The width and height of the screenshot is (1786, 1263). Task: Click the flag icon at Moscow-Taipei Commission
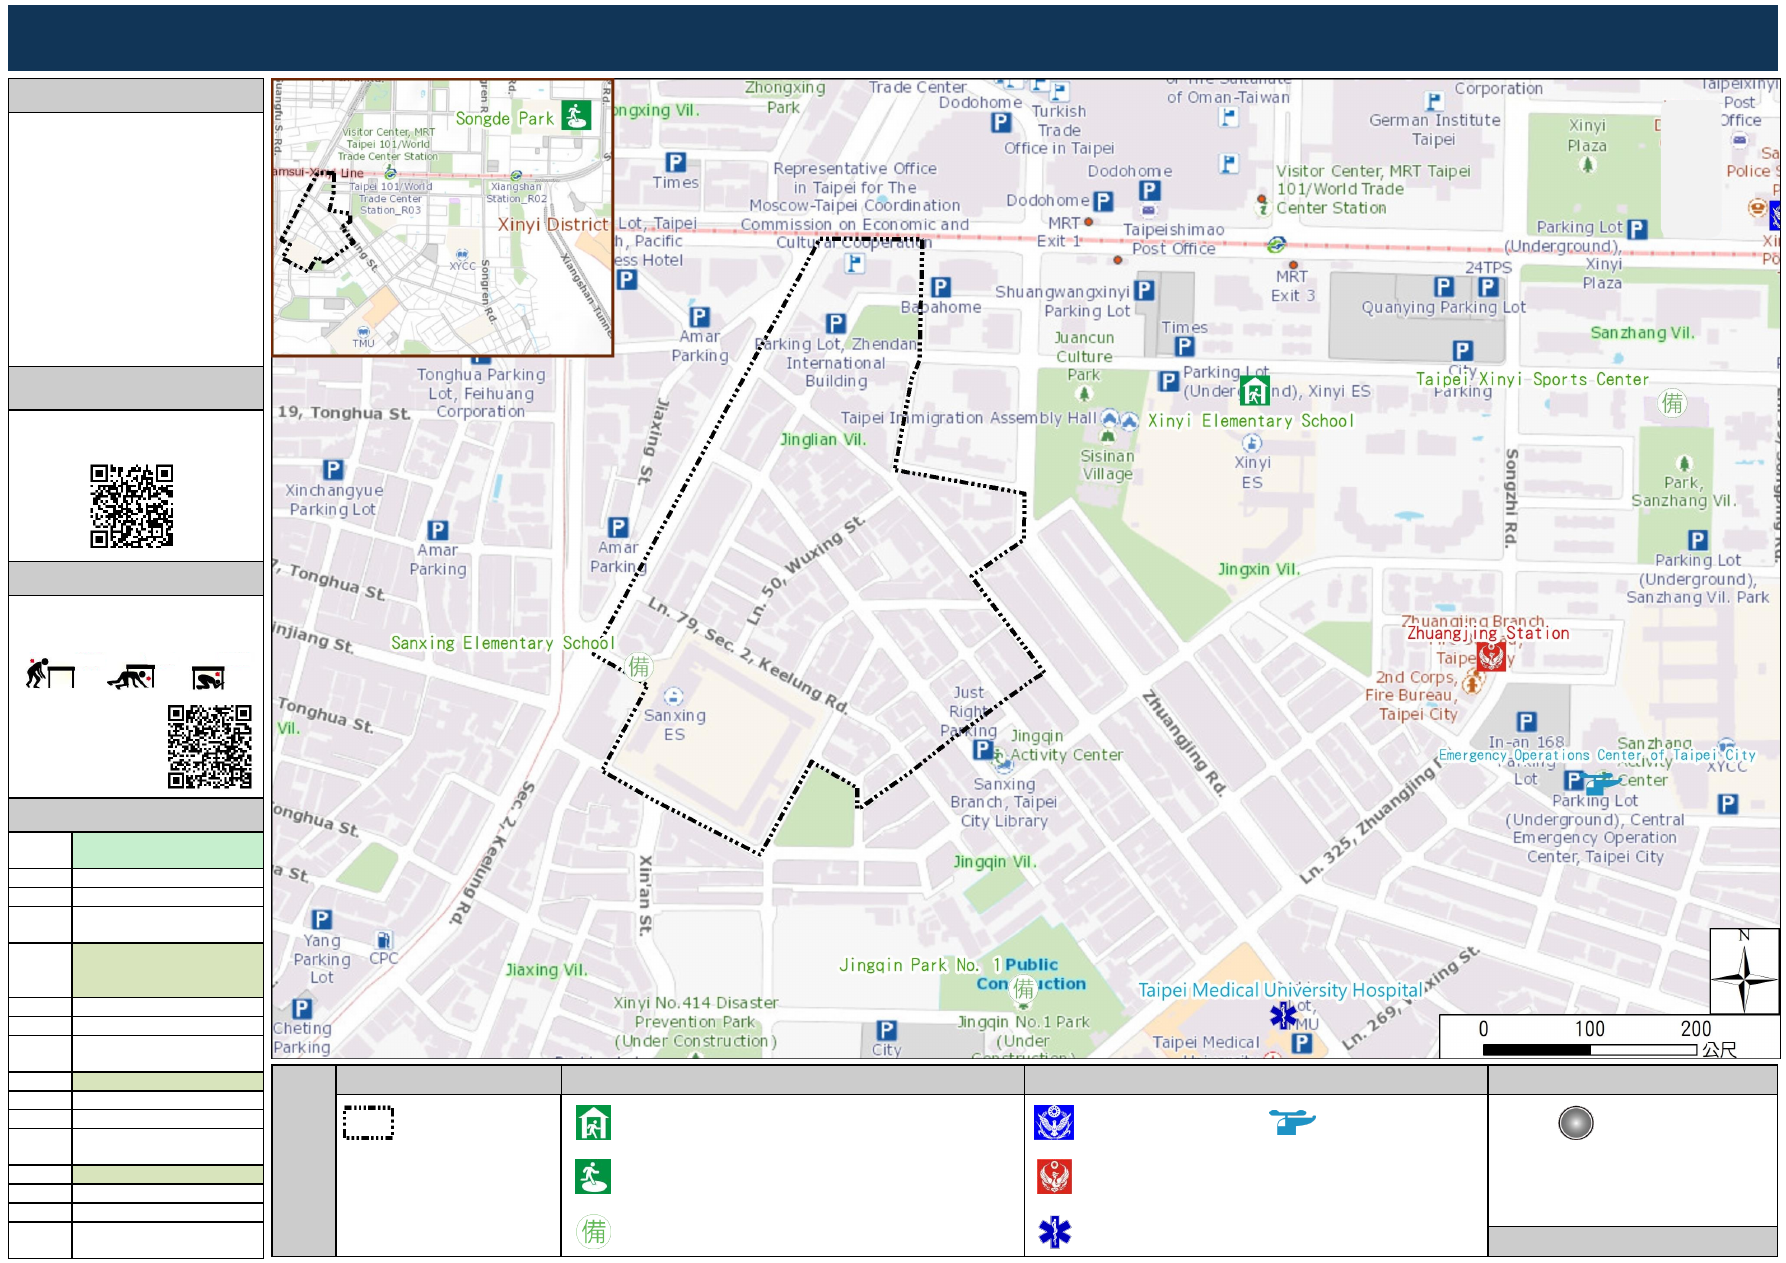tap(854, 263)
